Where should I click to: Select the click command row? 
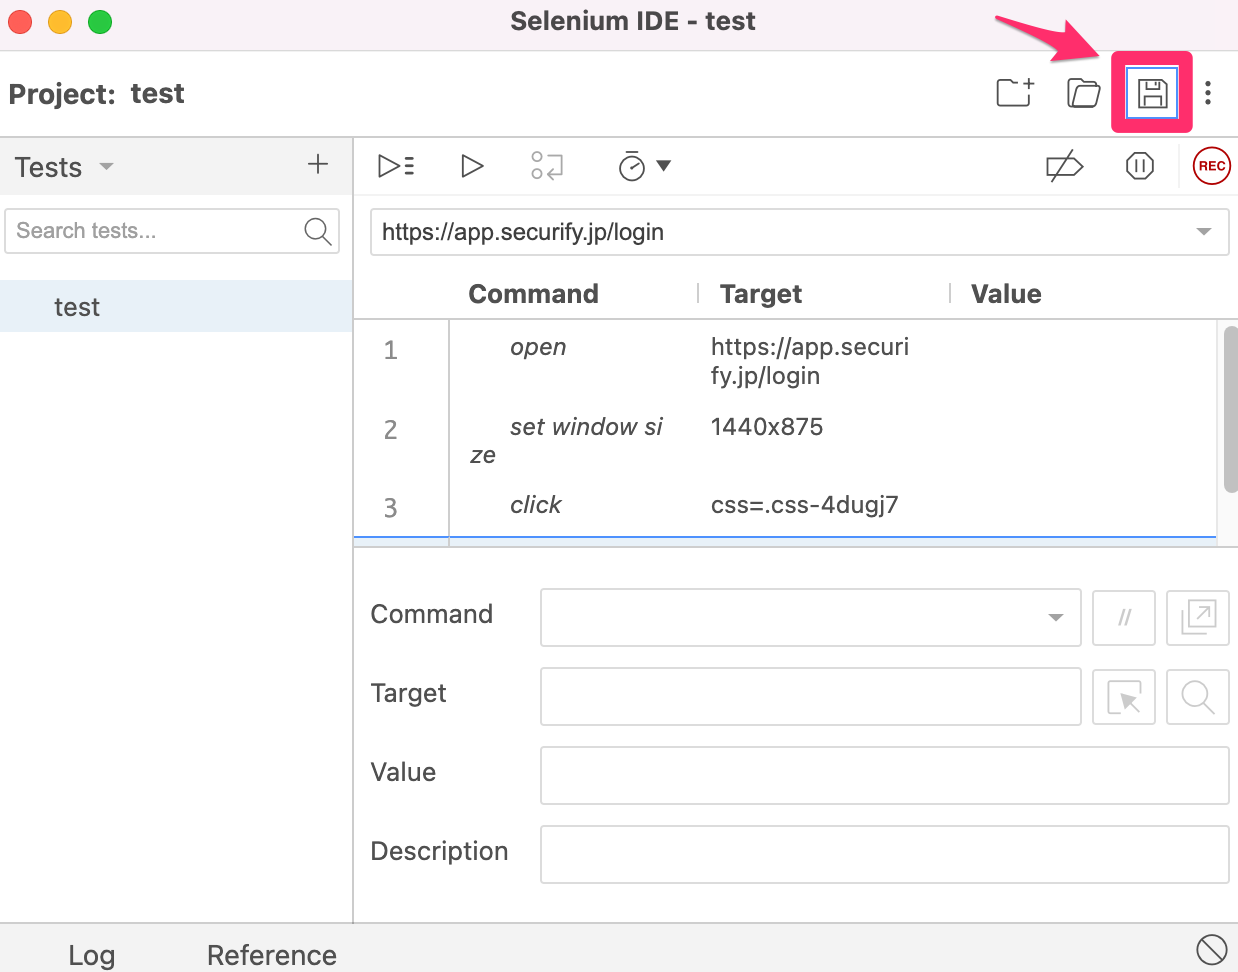point(785,506)
